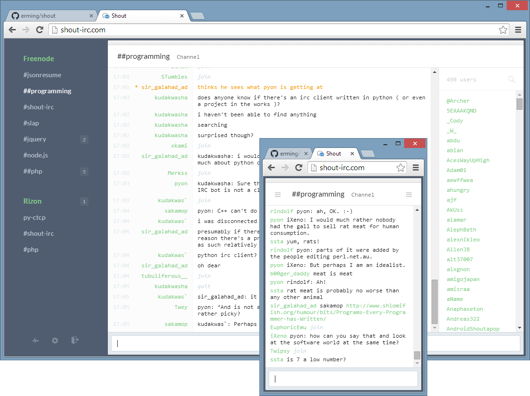Reload the page in the large browser window

[x=40, y=30]
